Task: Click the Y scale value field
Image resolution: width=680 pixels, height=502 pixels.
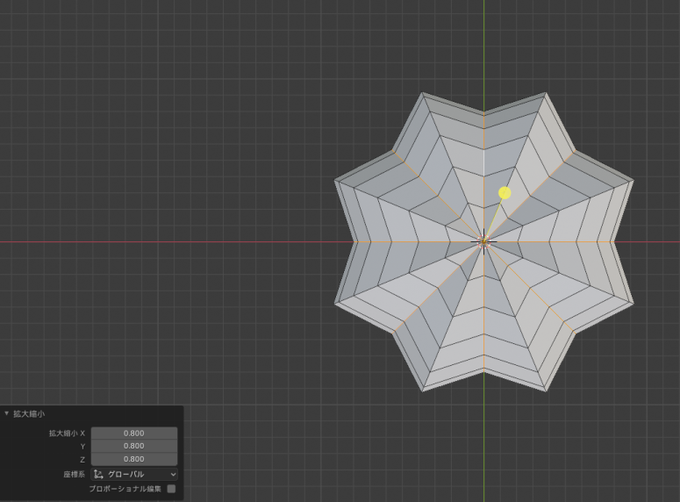Action: (x=134, y=446)
